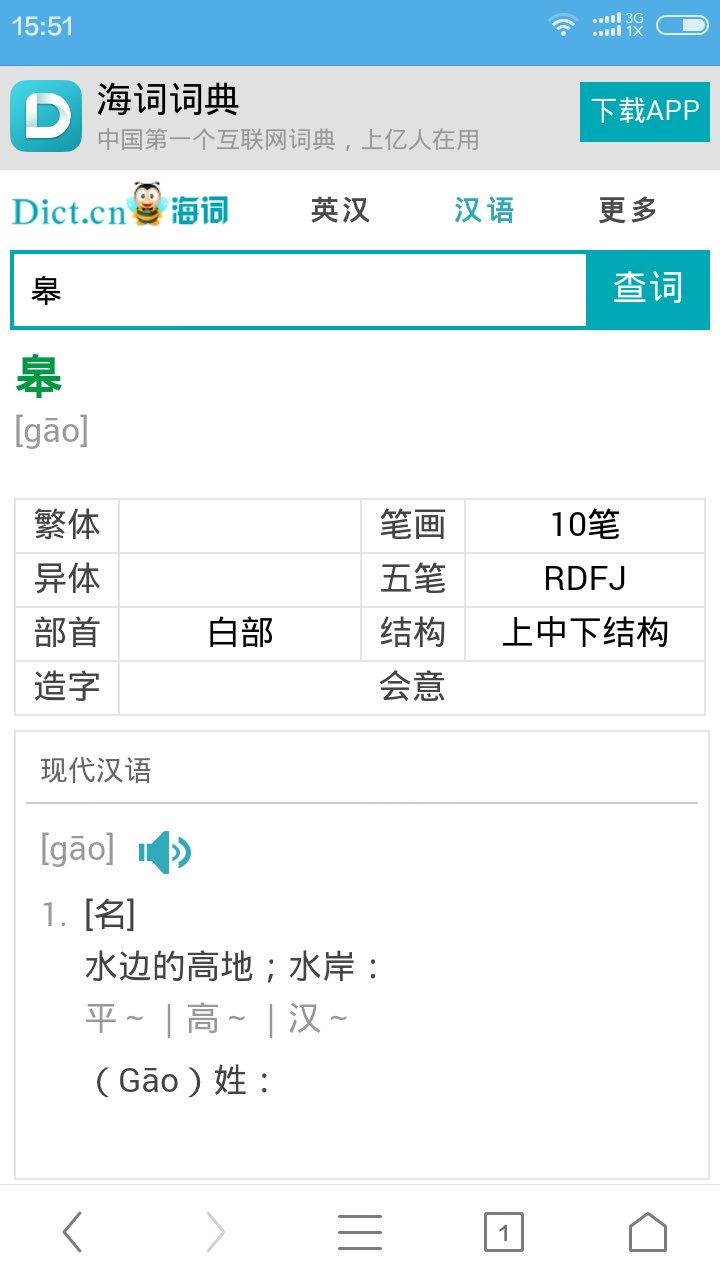Screen dimensions: 720x1280
Task: Tap the Wi-Fi status icon
Action: (563, 25)
